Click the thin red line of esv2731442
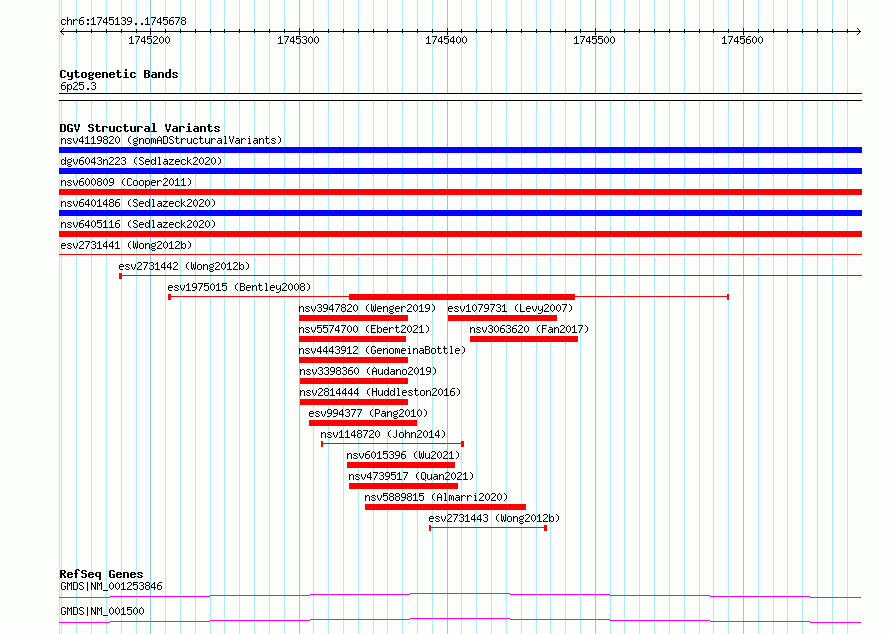Screen dimensions: 890x634 [491, 276]
